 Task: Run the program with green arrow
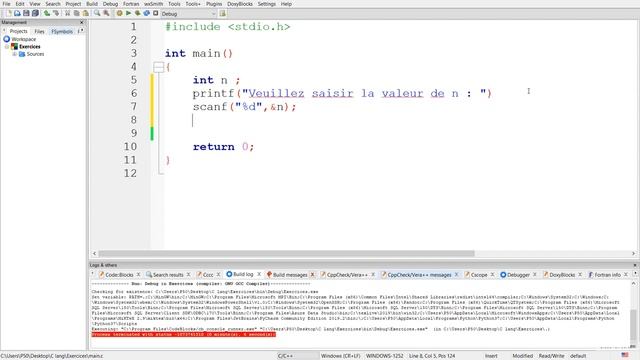pyautogui.click(x=129, y=13)
